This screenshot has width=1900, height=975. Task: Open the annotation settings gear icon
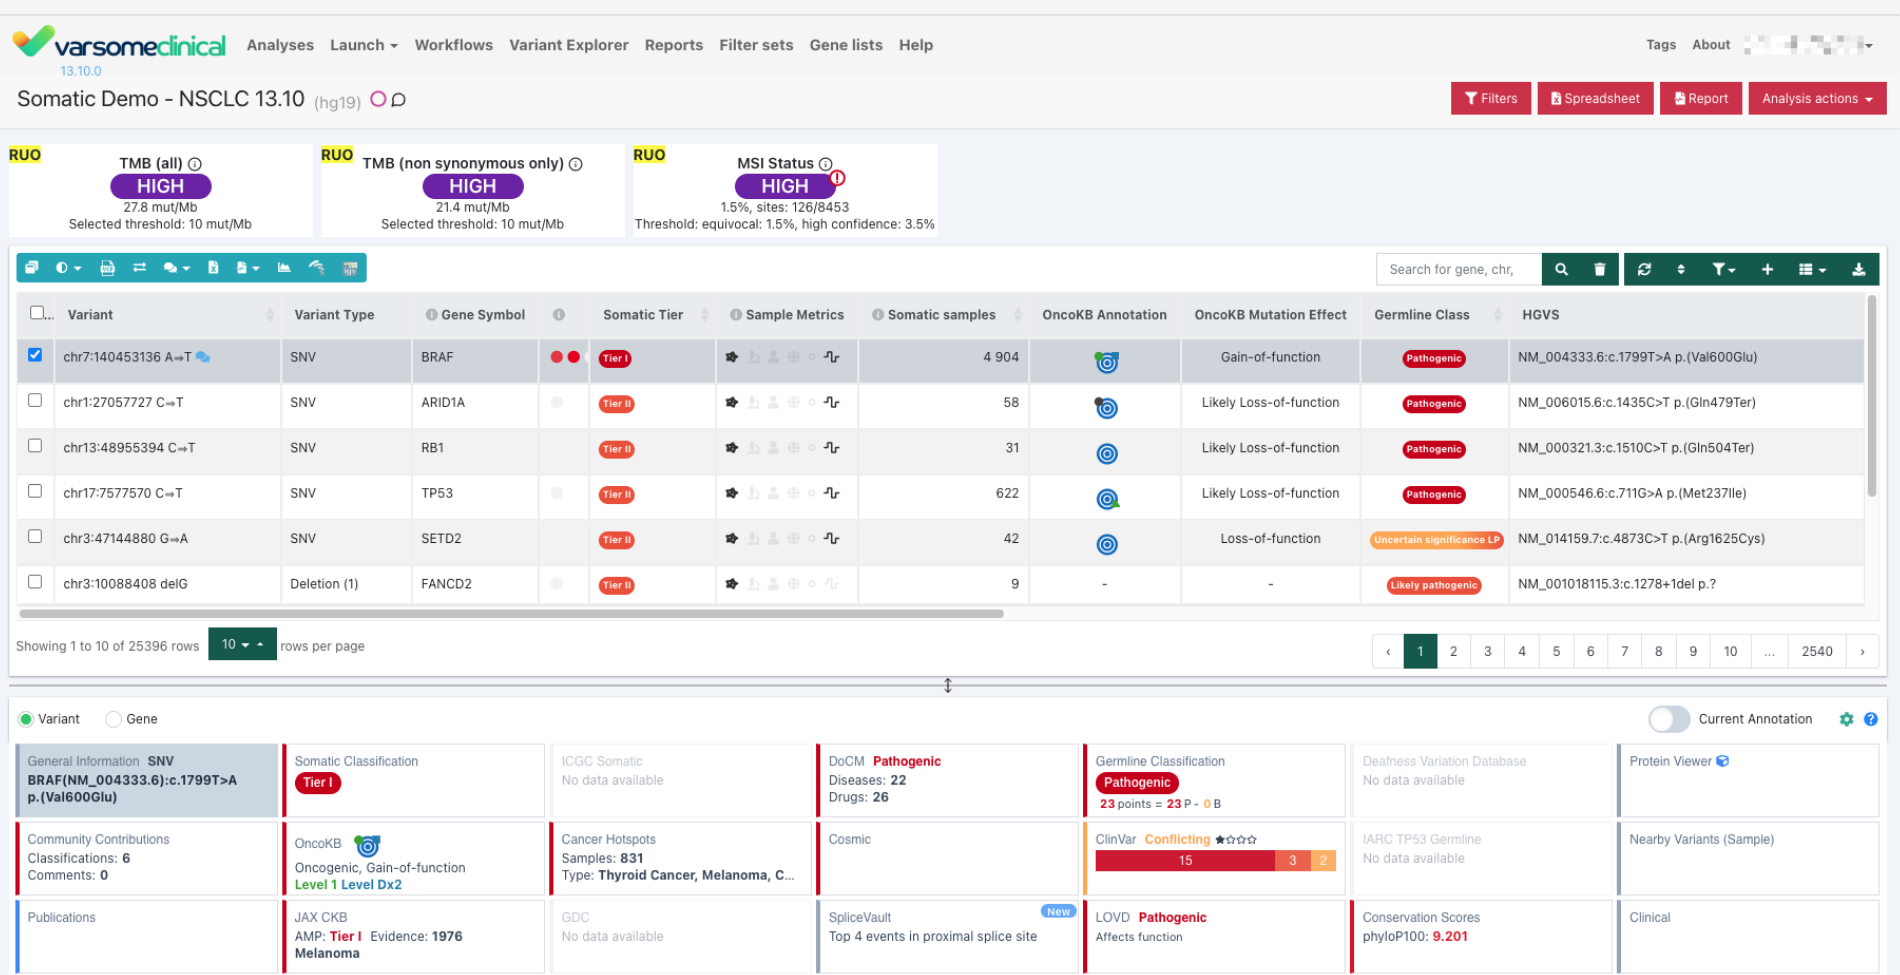point(1846,719)
